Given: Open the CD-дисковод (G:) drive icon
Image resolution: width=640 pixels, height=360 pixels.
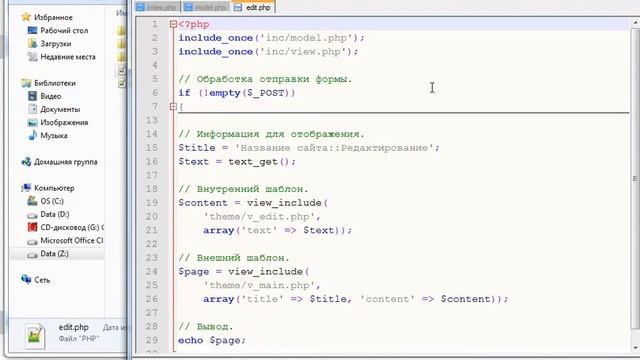Looking at the screenshot, I should pyautogui.click(x=32, y=227).
